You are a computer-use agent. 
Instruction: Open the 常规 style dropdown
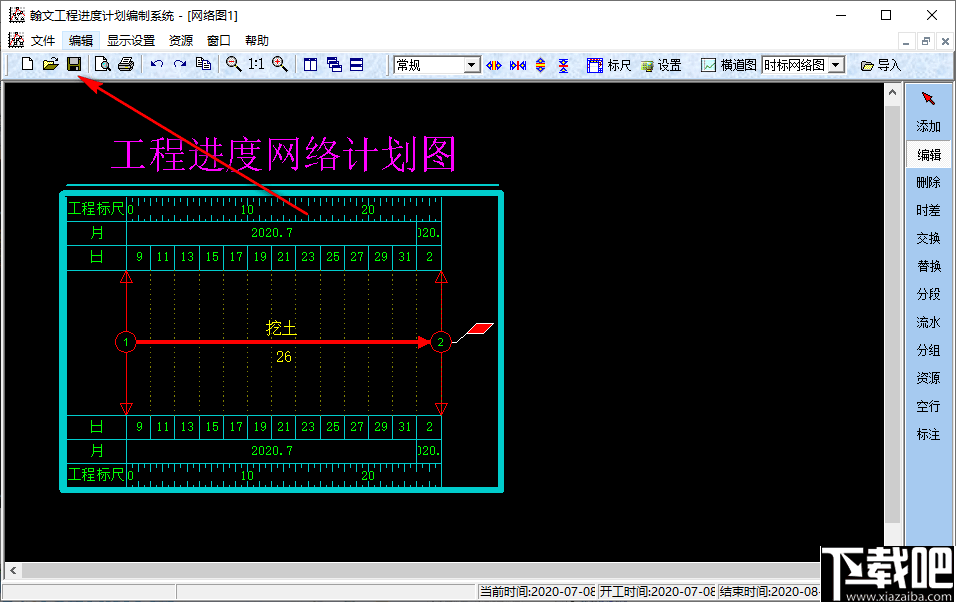472,65
